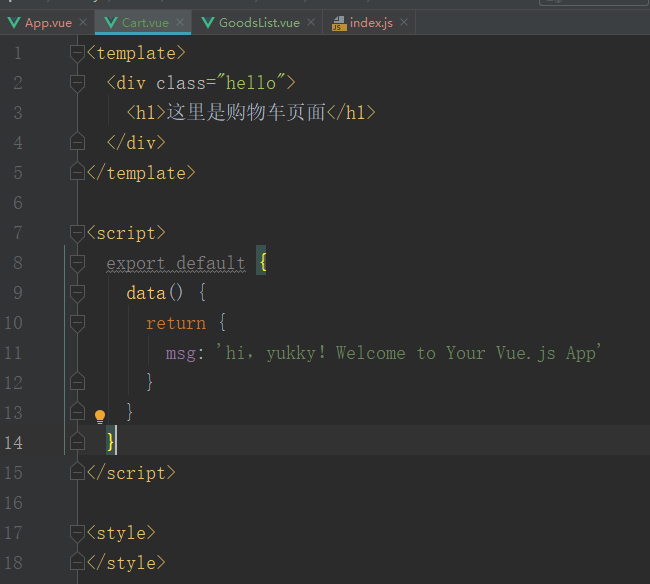Viewport: 650px width, 584px height.
Task: Click fold end marker at closing template tag
Action: point(77,172)
